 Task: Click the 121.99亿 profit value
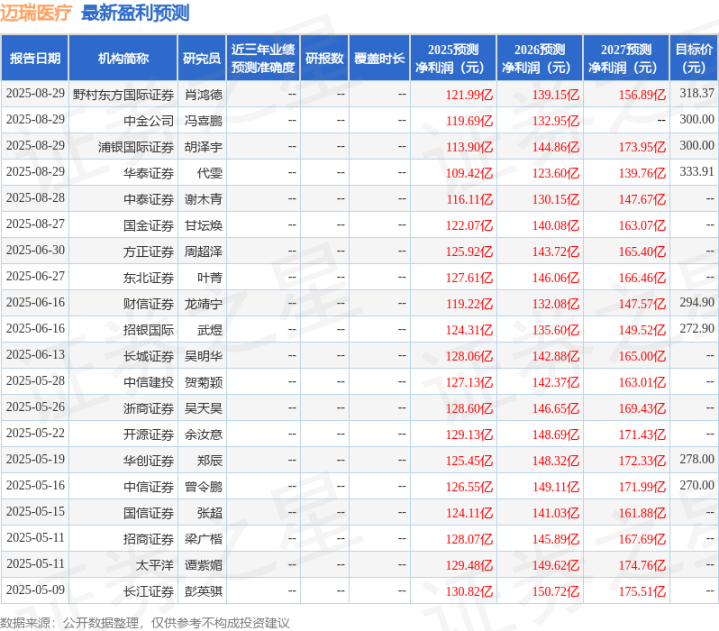tap(469, 95)
